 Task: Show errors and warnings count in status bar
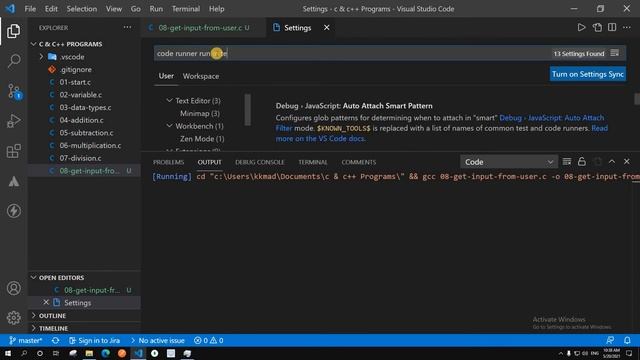tap(209, 340)
